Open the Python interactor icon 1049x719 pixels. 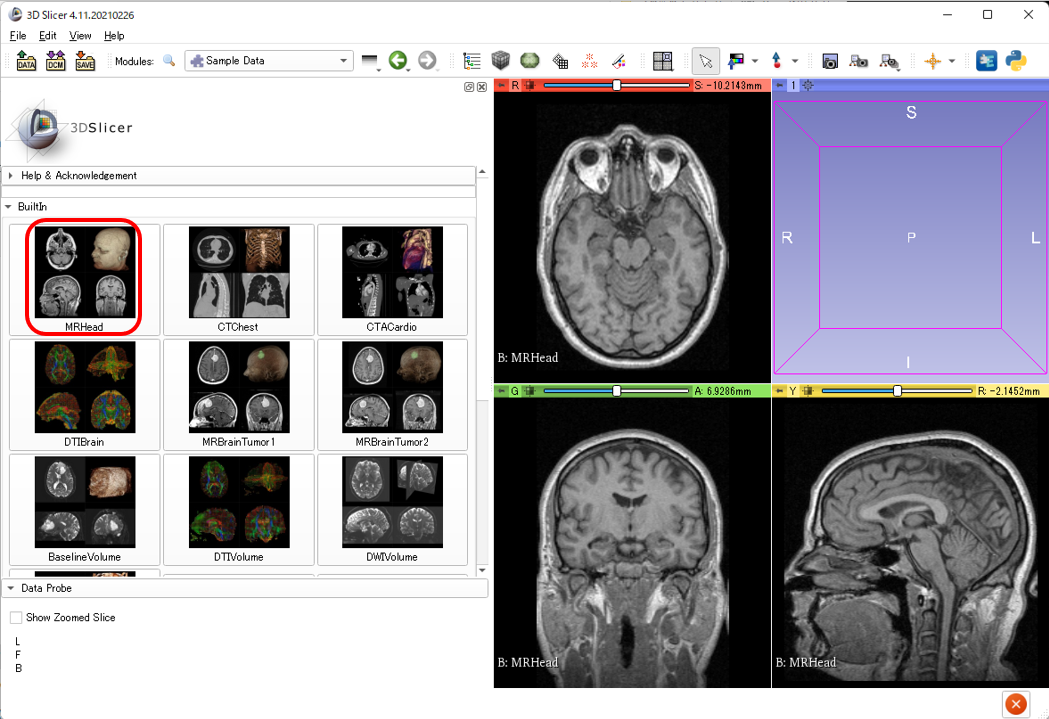1017,61
